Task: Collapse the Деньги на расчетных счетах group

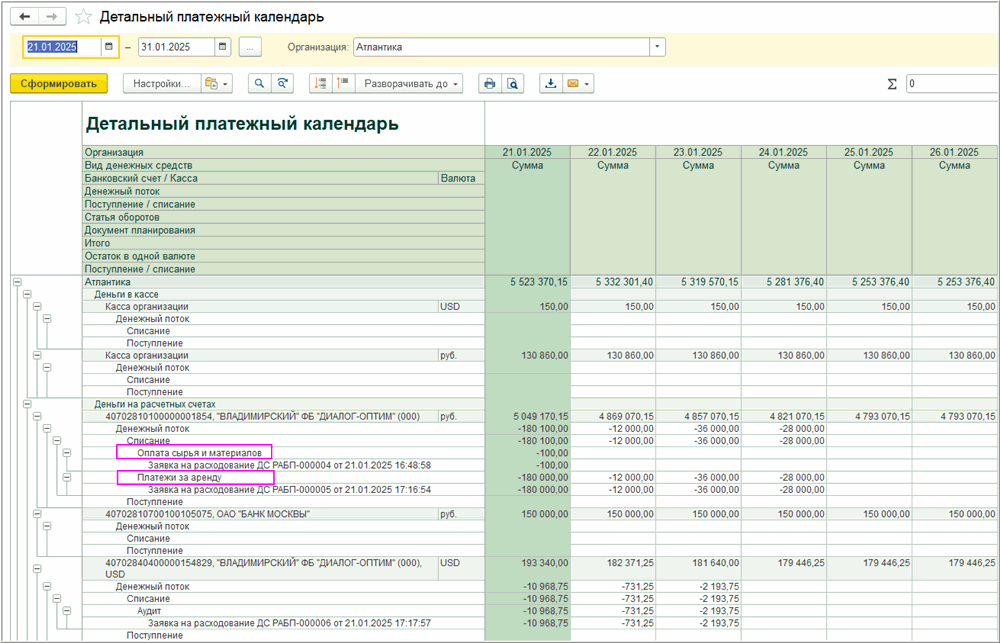Action: [27, 404]
